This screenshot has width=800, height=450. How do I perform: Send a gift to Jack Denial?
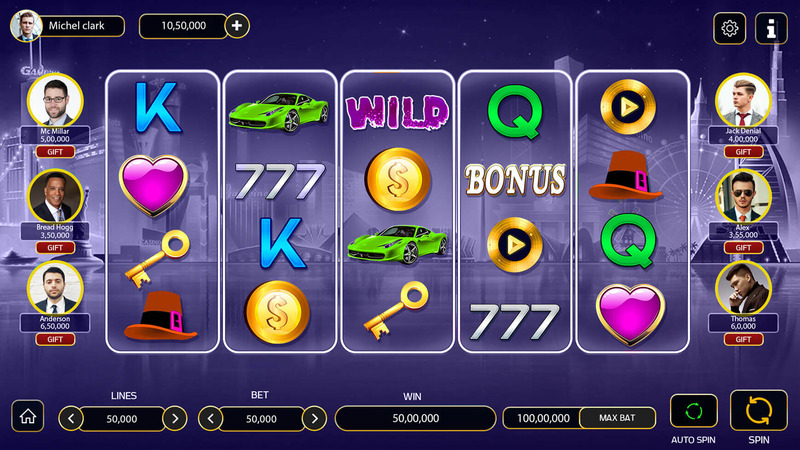coord(743,152)
